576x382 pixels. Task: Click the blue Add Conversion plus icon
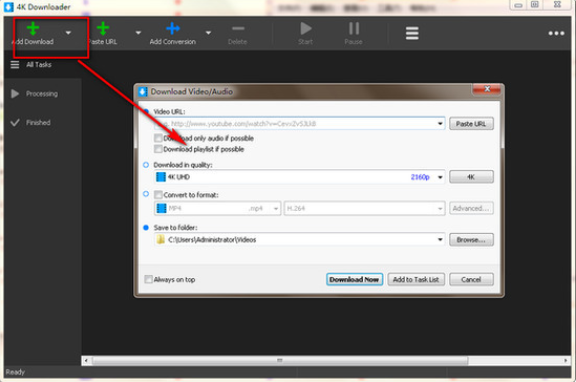[x=173, y=28]
